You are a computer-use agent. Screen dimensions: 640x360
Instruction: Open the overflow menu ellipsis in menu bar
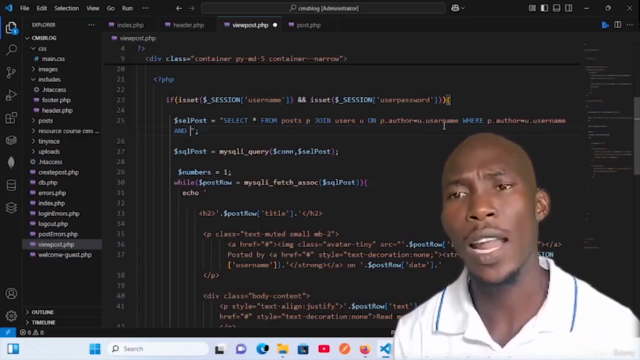(x=145, y=8)
